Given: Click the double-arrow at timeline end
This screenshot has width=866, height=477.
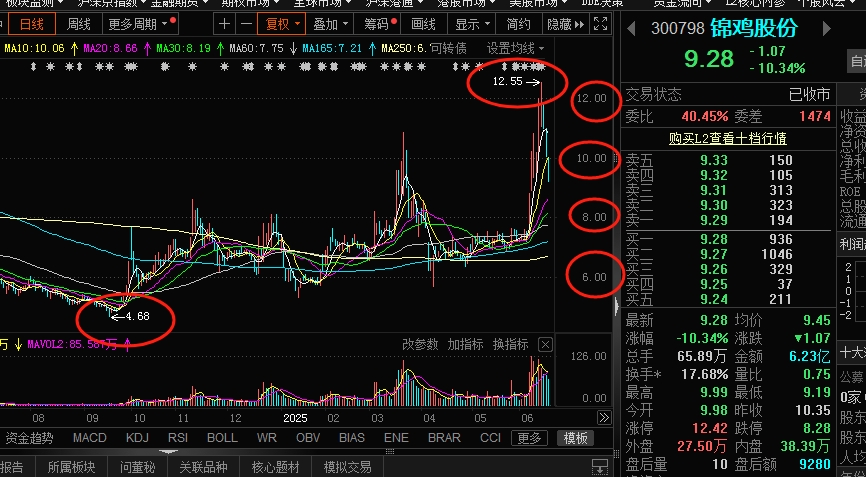Looking at the screenshot, I should 604,418.
